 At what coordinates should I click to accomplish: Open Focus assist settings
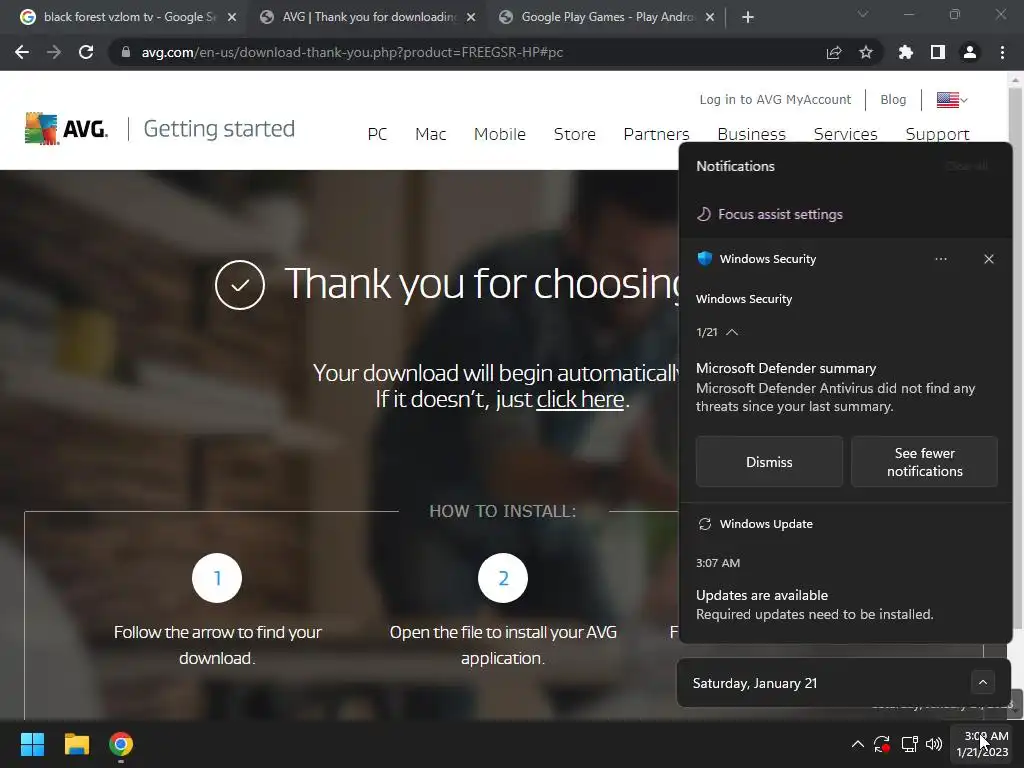(770, 214)
